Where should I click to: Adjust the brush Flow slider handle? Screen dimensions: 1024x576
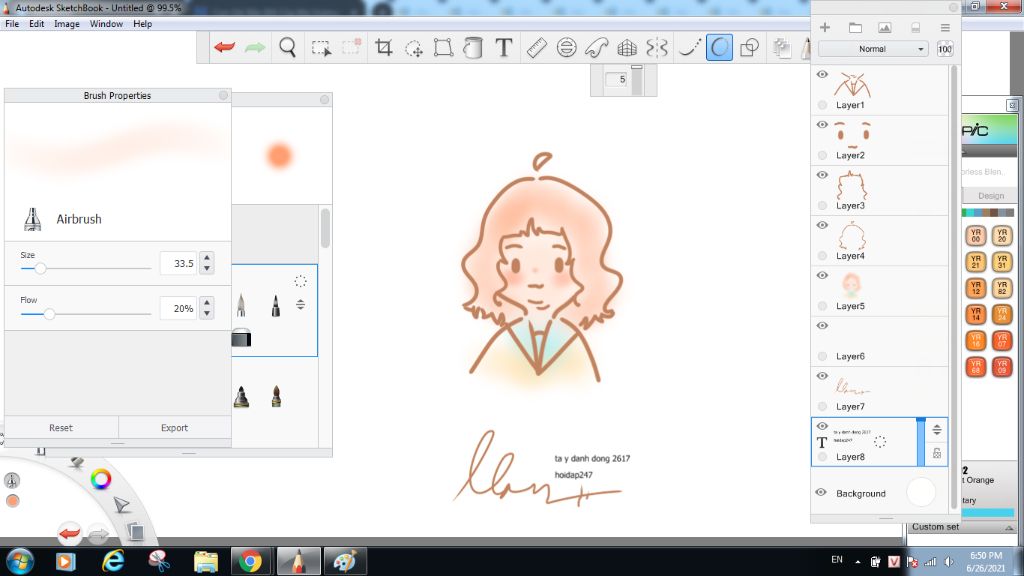pyautogui.click(x=49, y=314)
